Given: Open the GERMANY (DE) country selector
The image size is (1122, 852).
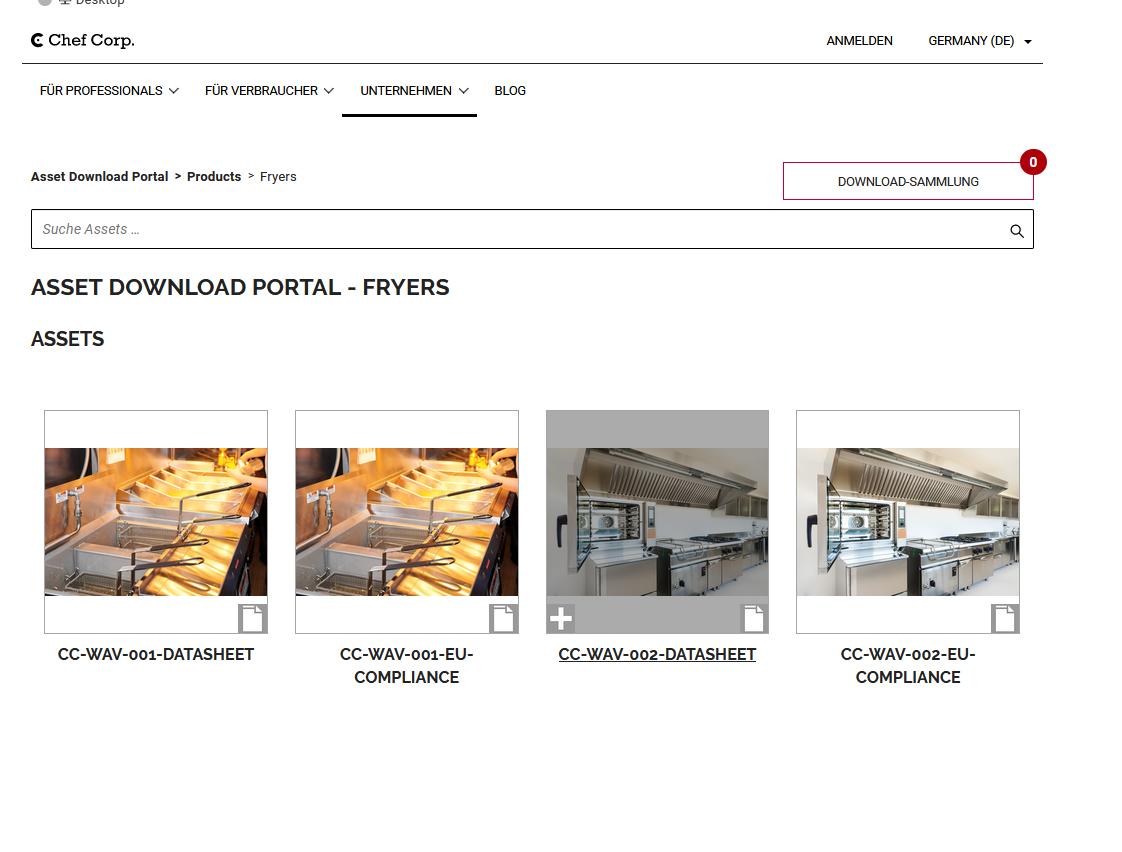Looking at the screenshot, I should (x=979, y=41).
